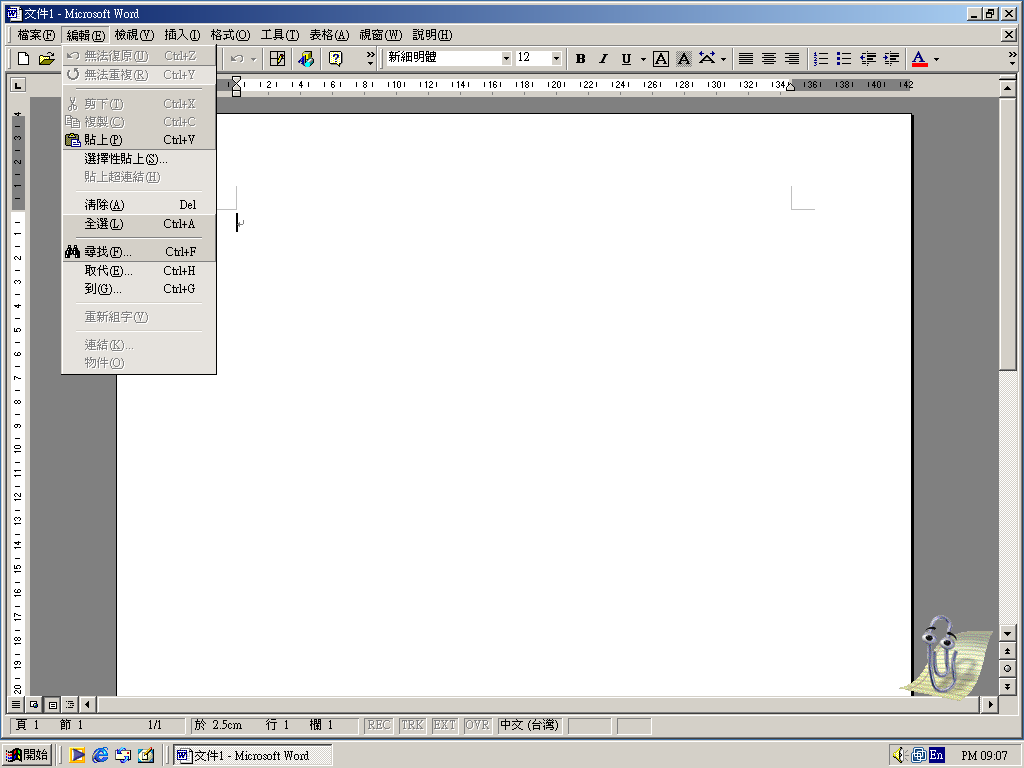Image resolution: width=1024 pixels, height=768 pixels.
Task: Click horizontal scrollbar right arrow
Action: [991, 705]
